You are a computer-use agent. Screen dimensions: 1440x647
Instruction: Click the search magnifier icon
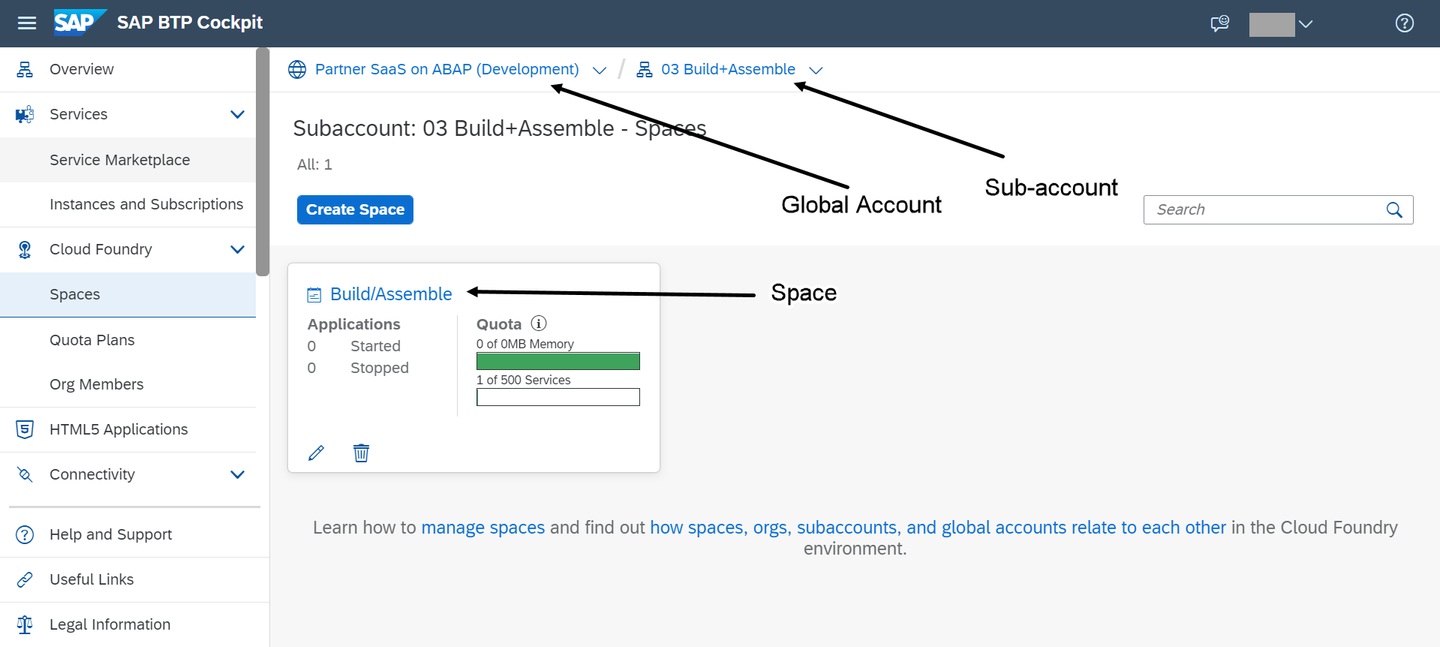[x=1395, y=209]
